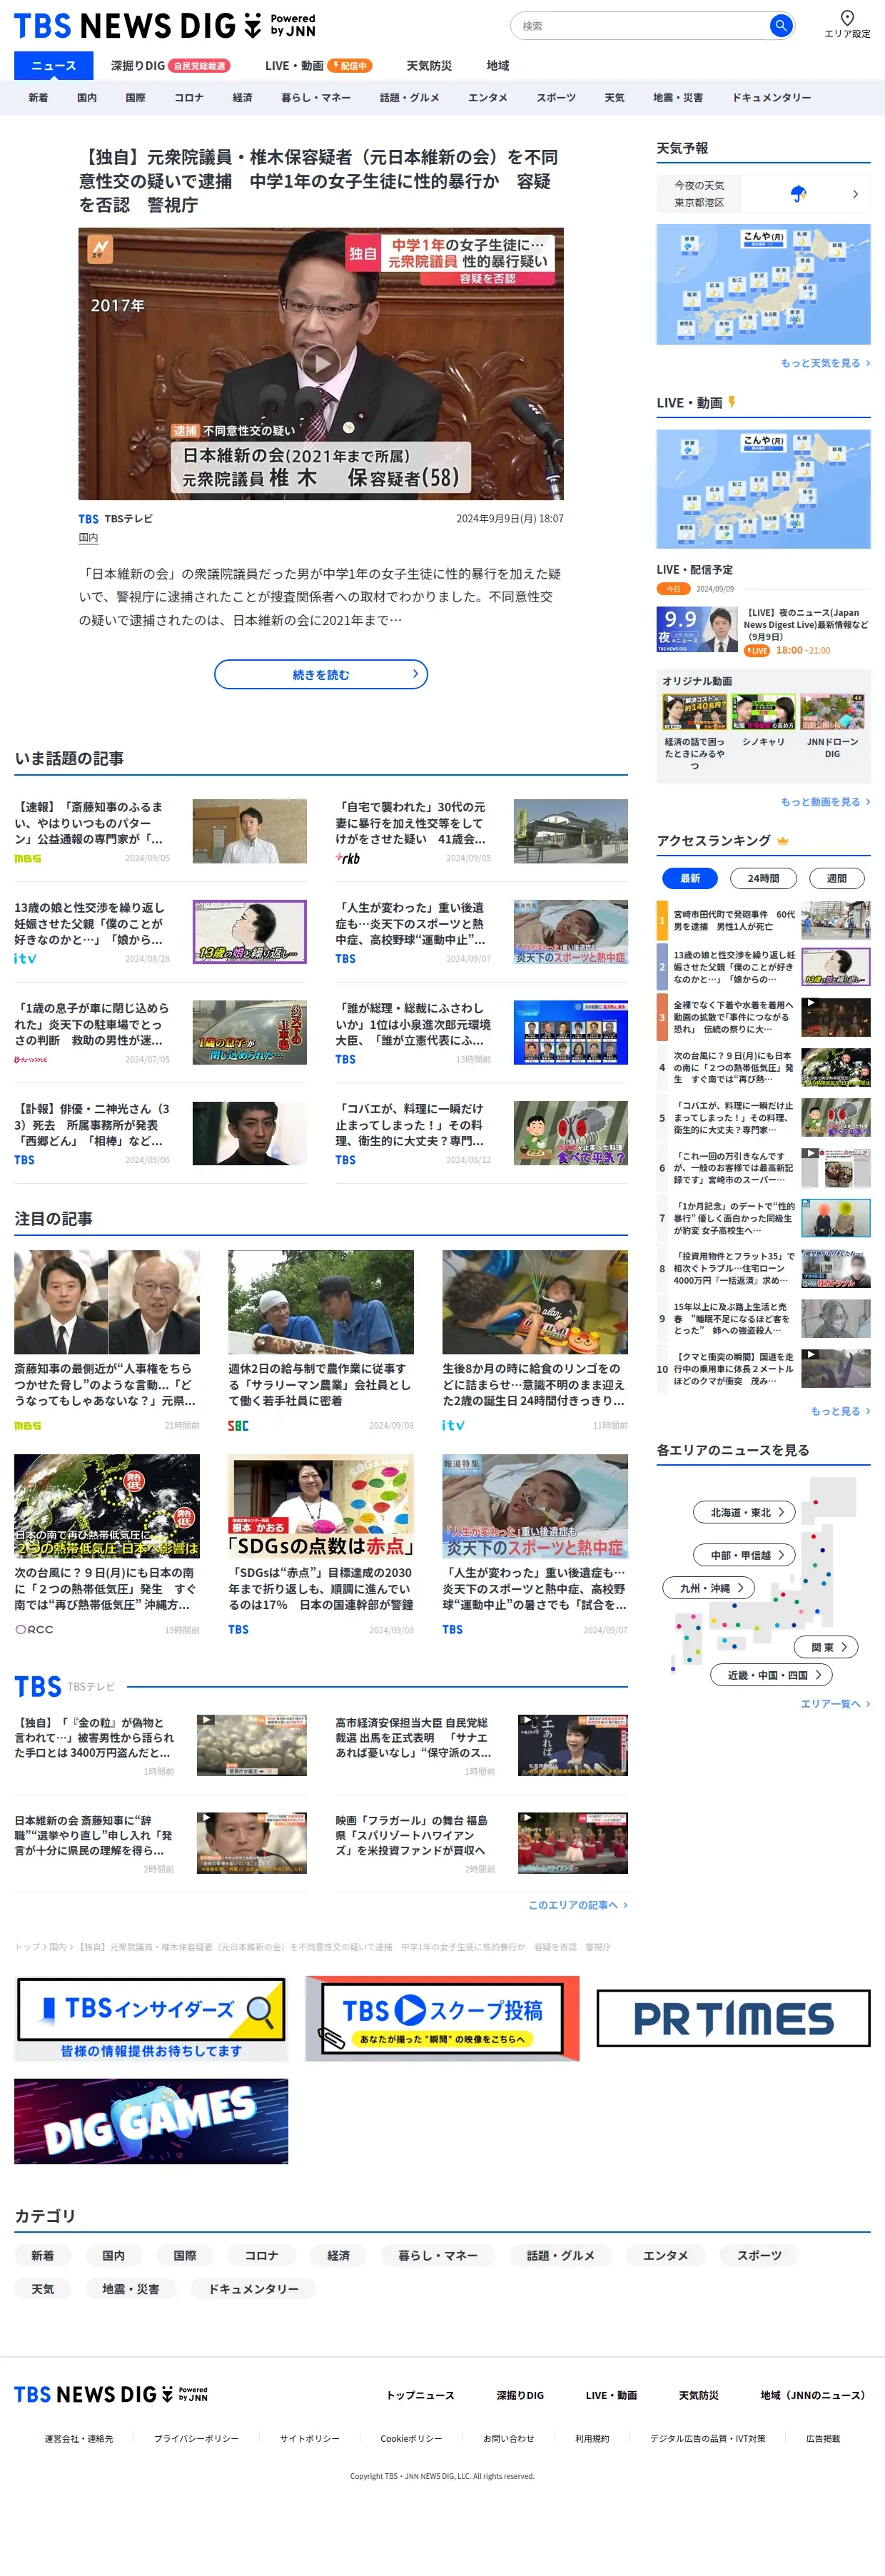Switch to 地域 tab
The width and height of the screenshot is (885, 2576).
pos(498,66)
